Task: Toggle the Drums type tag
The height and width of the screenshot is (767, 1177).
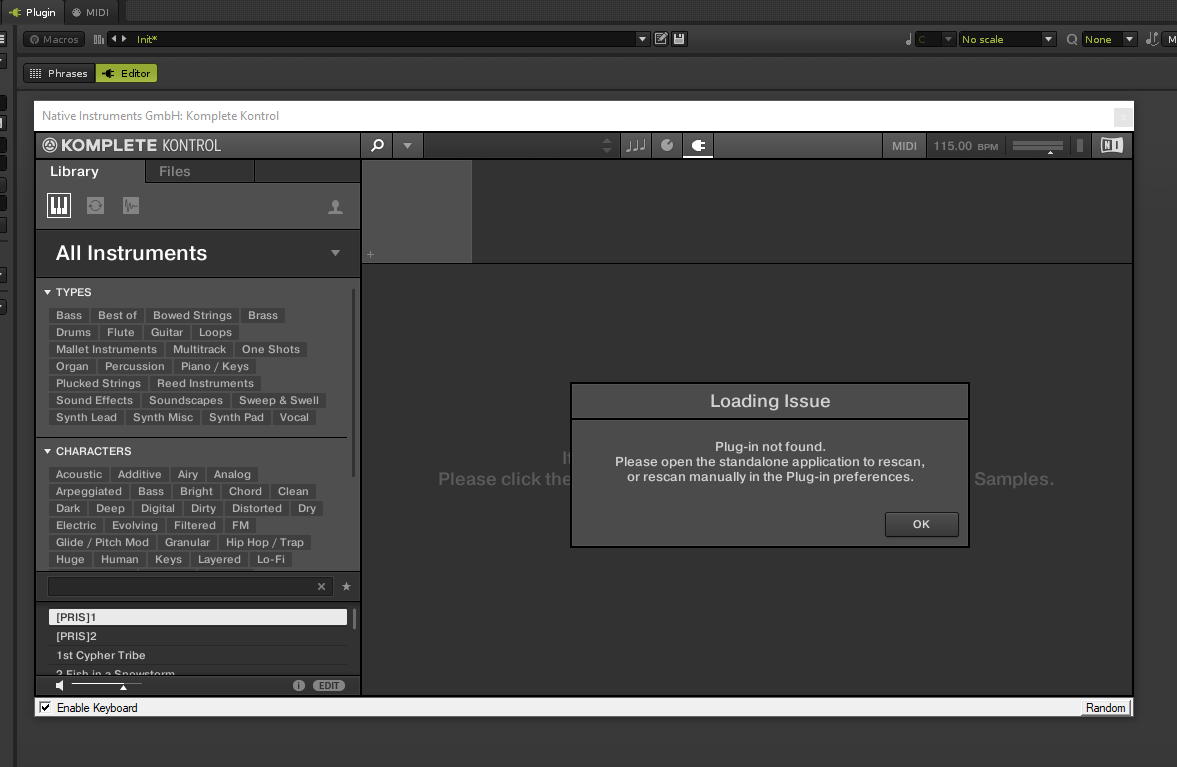Action: (74, 332)
